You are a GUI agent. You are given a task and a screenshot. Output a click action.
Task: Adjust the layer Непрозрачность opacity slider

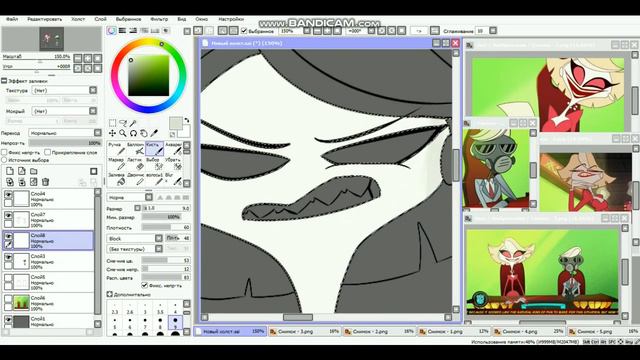65,143
